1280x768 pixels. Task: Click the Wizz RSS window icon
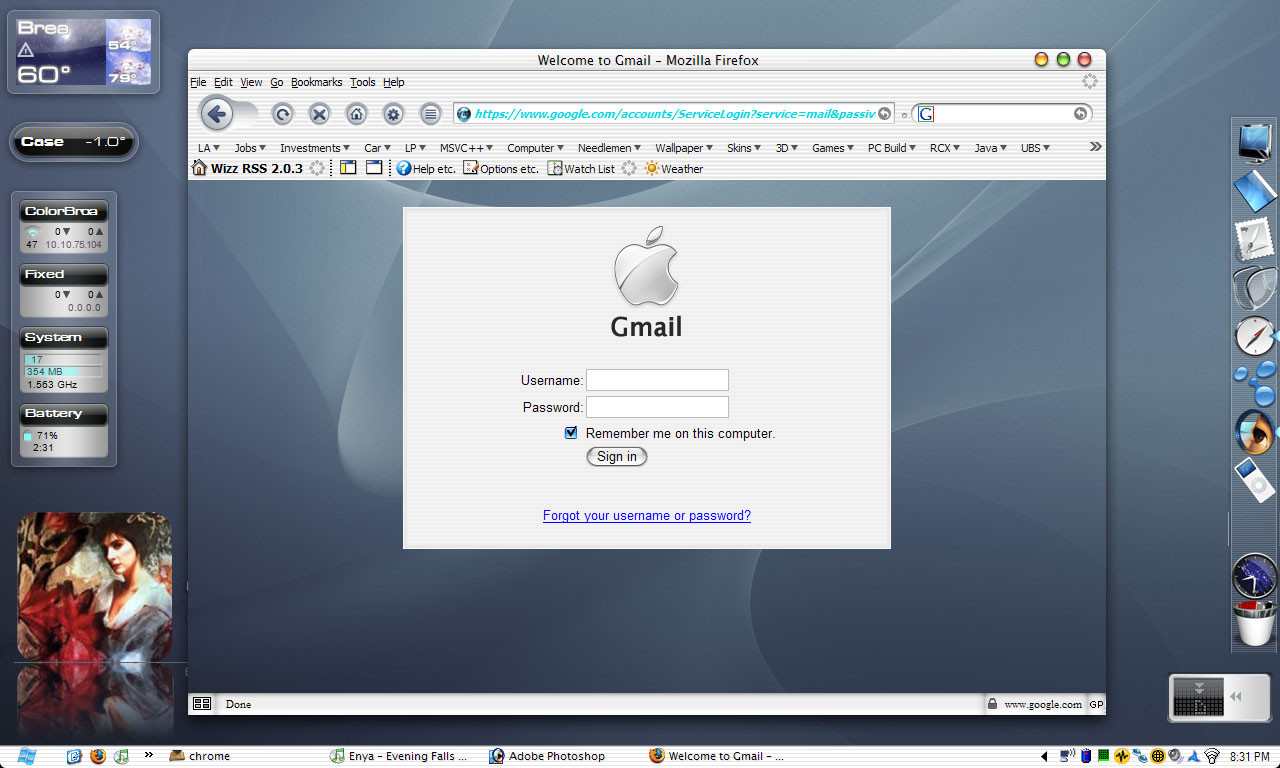374,168
